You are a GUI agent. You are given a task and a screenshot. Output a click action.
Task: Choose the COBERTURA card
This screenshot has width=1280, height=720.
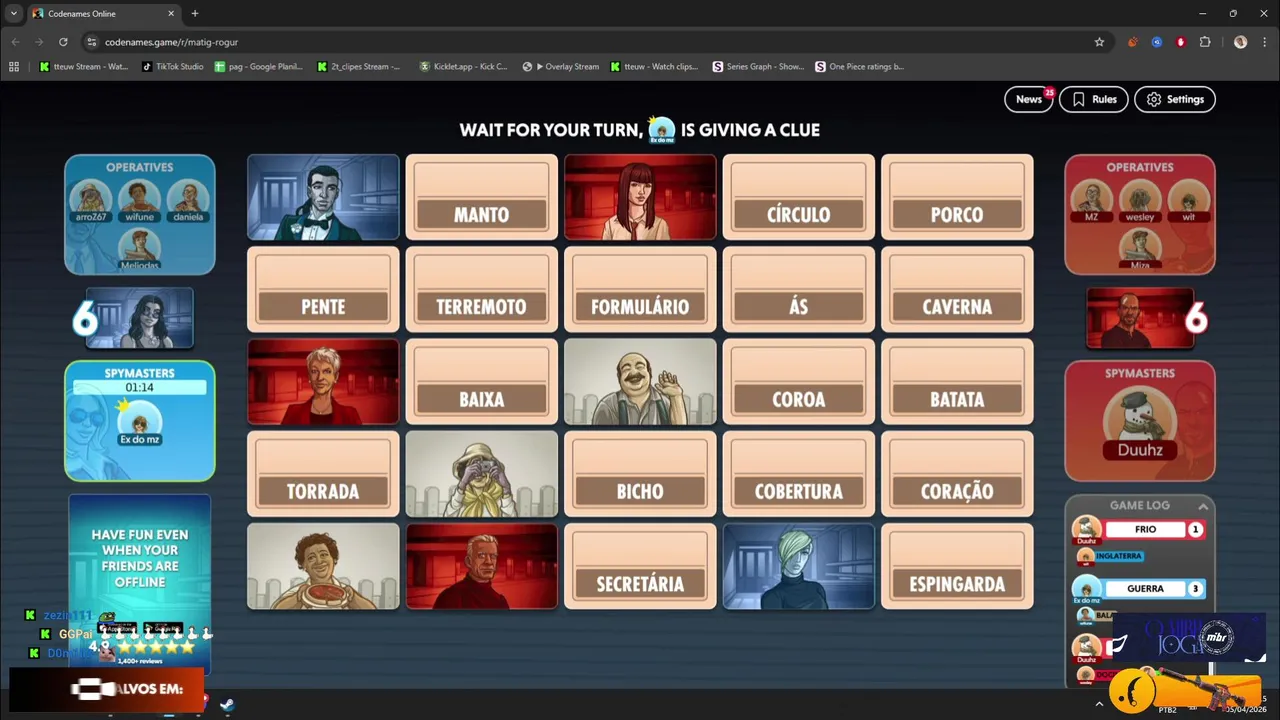coord(798,474)
